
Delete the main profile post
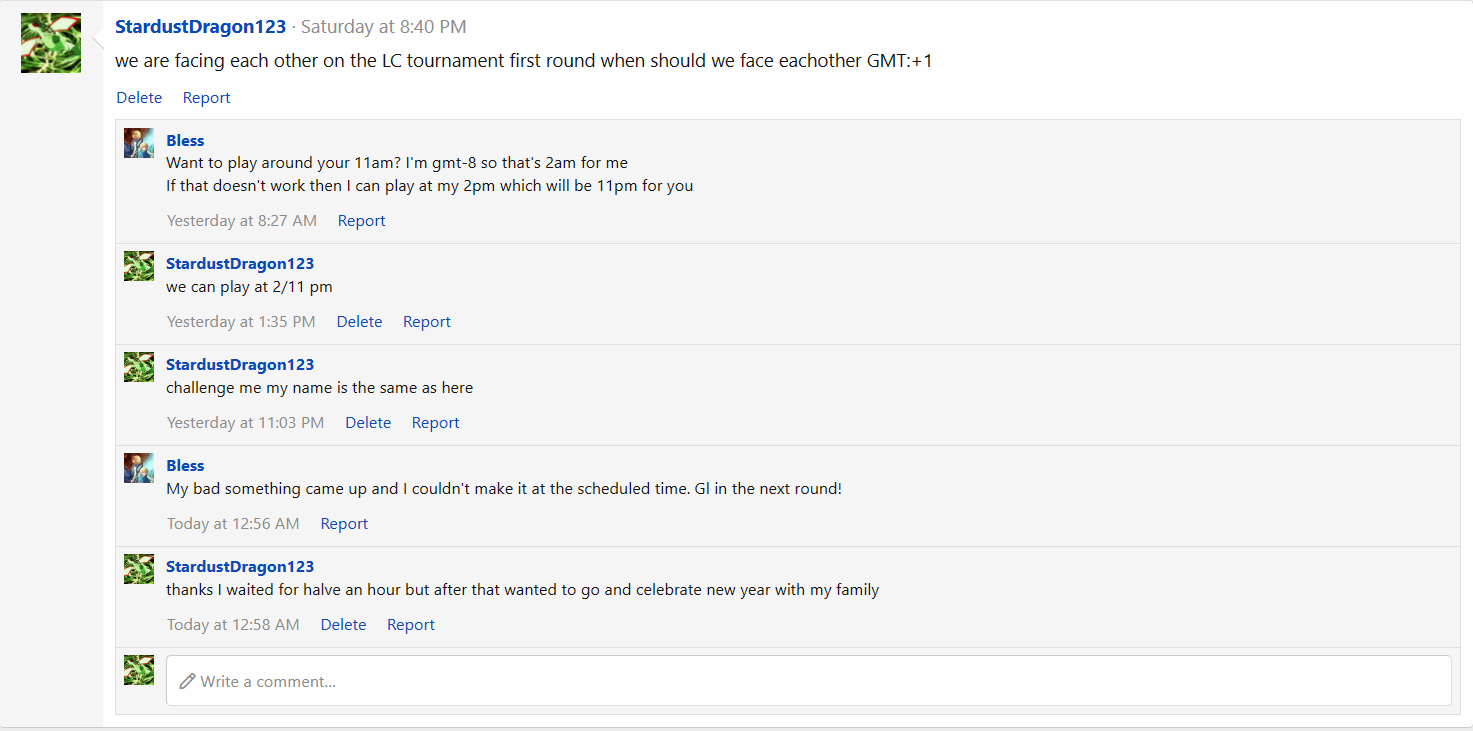pos(139,98)
